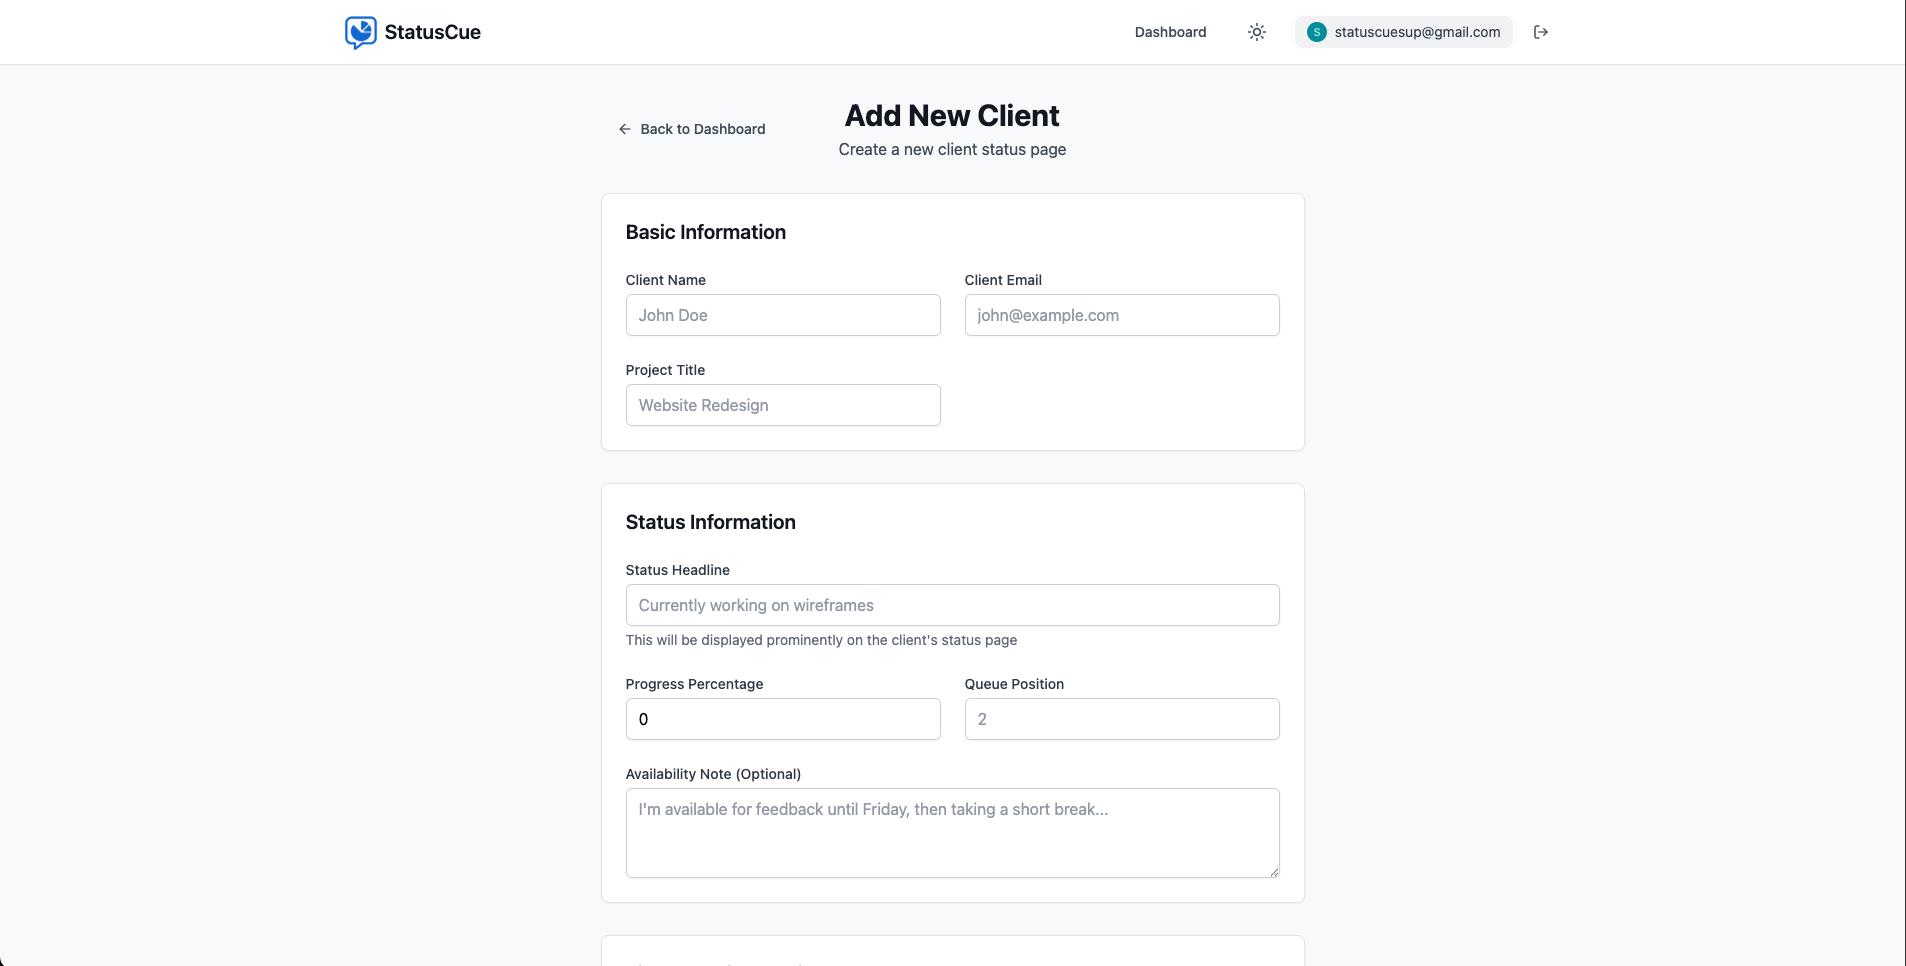Click the StatusCue logo icon

pyautogui.click(x=360, y=32)
